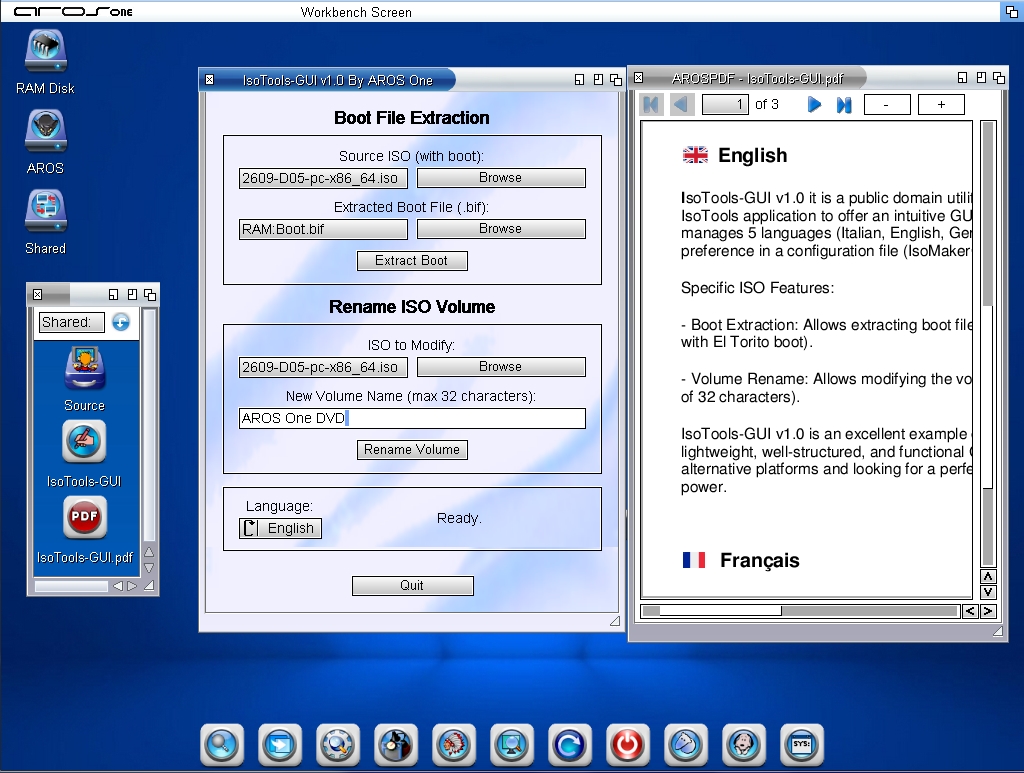
Task: Open the Language cycle selector showing English
Action: 281,528
